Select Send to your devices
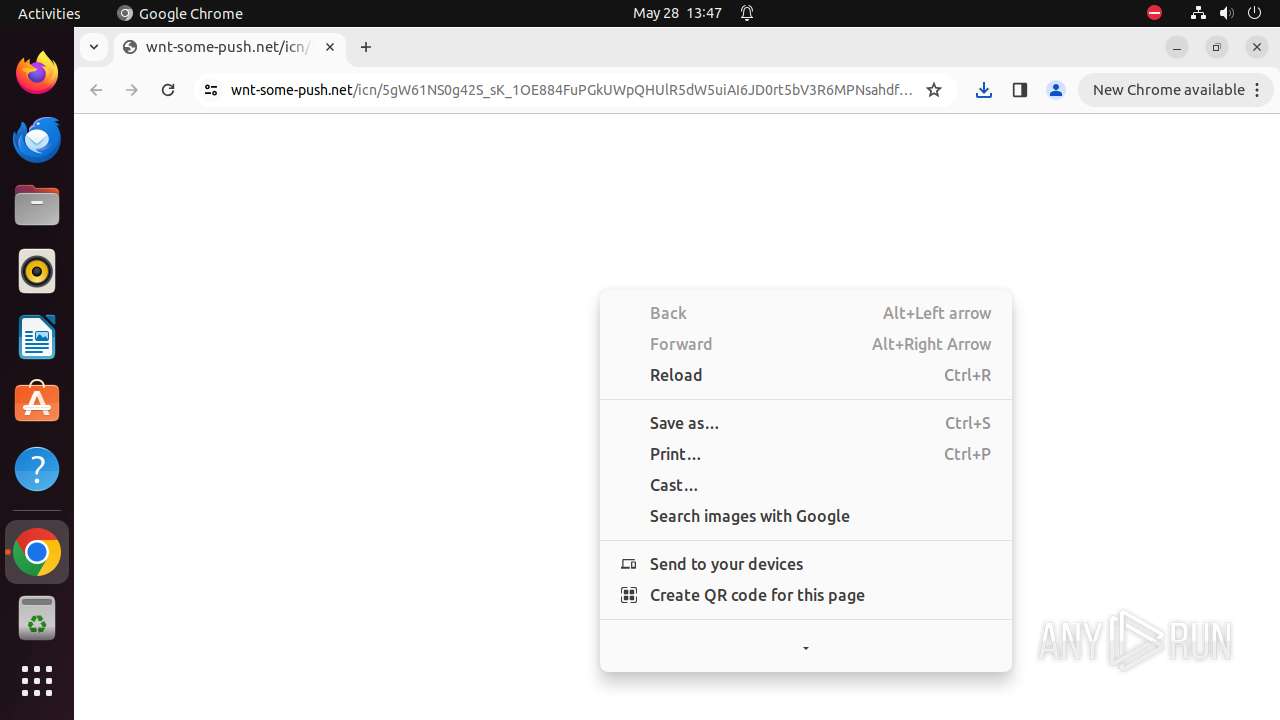 [x=805, y=564]
